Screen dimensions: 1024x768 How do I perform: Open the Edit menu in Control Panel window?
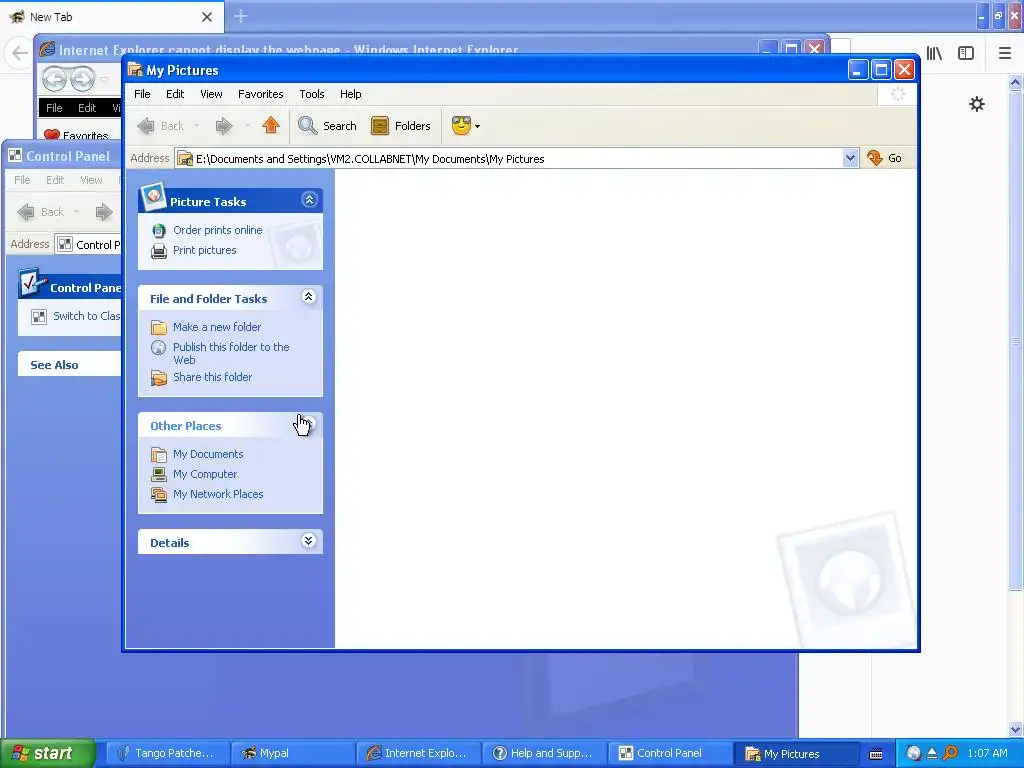(55, 180)
